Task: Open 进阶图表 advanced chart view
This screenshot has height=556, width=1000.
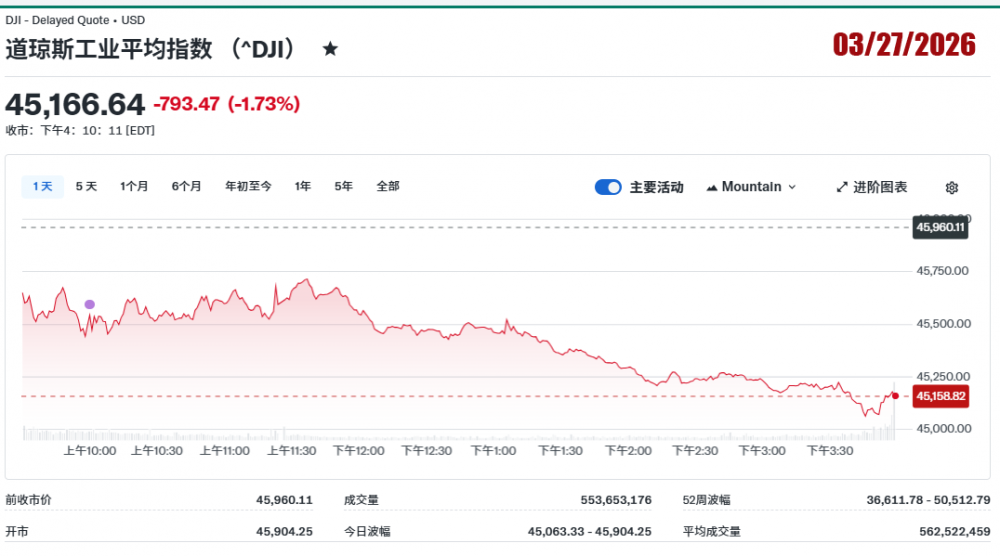Action: tap(872, 187)
